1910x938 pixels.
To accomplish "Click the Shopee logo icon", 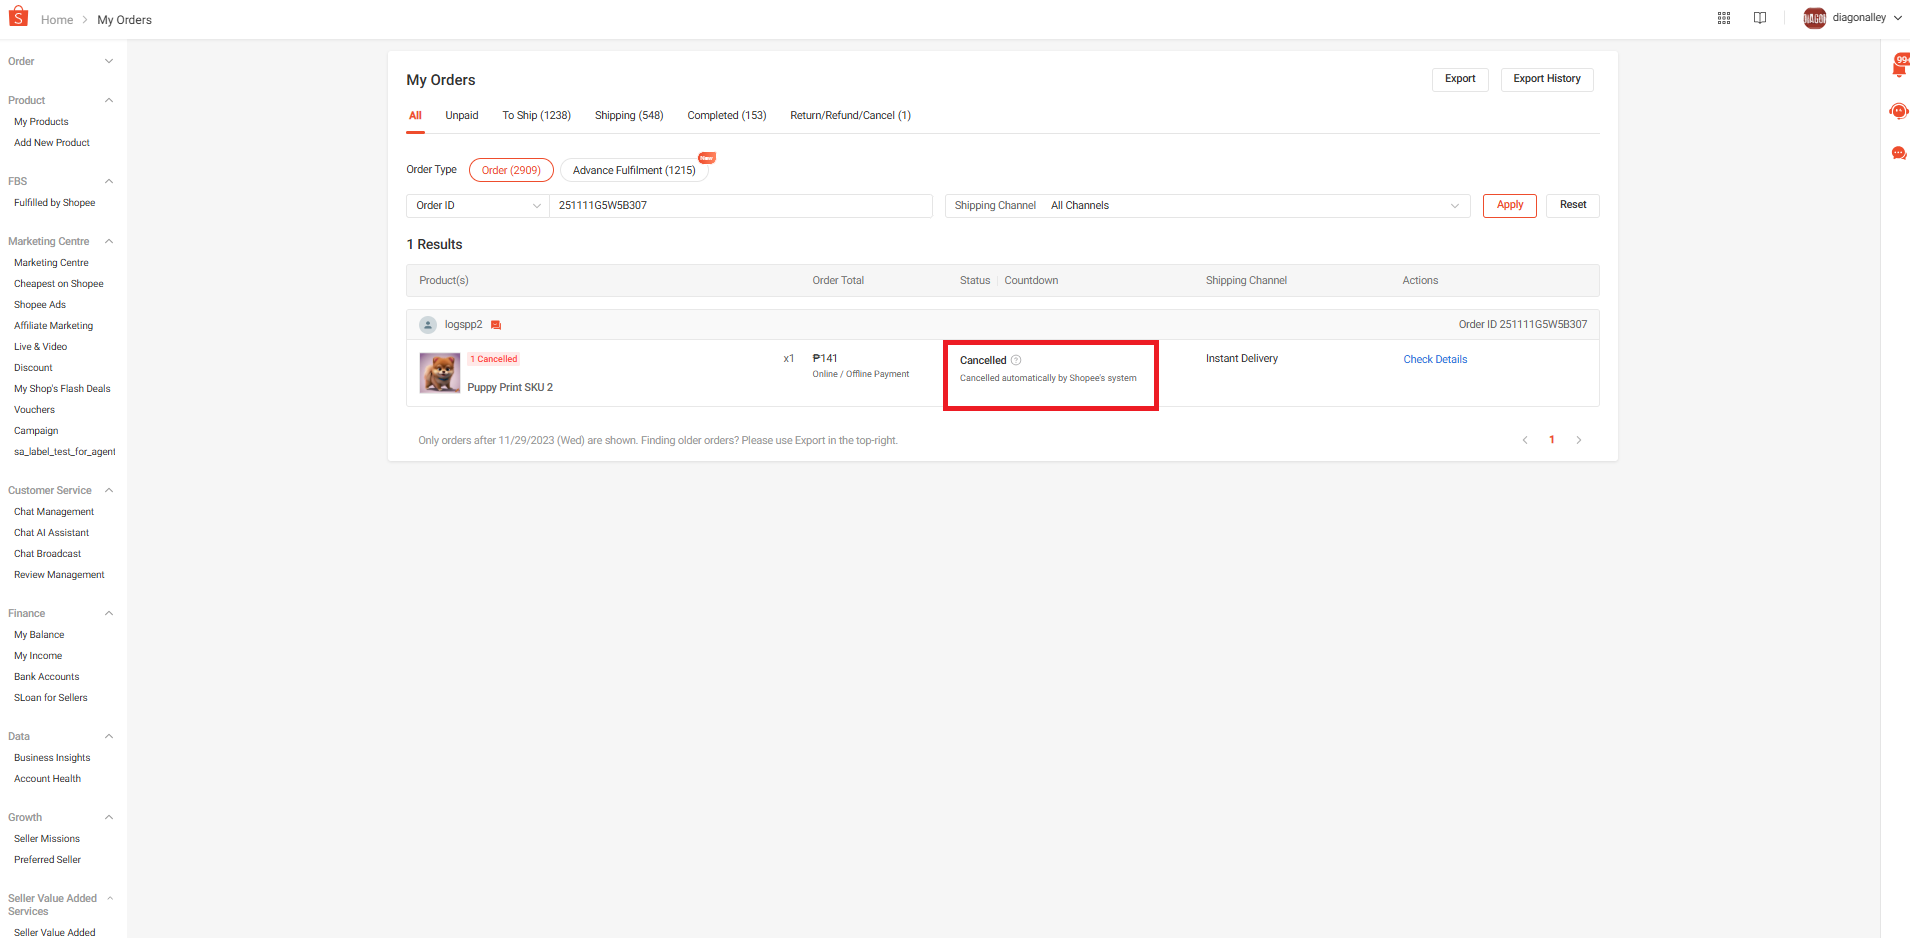I will tap(18, 17).
